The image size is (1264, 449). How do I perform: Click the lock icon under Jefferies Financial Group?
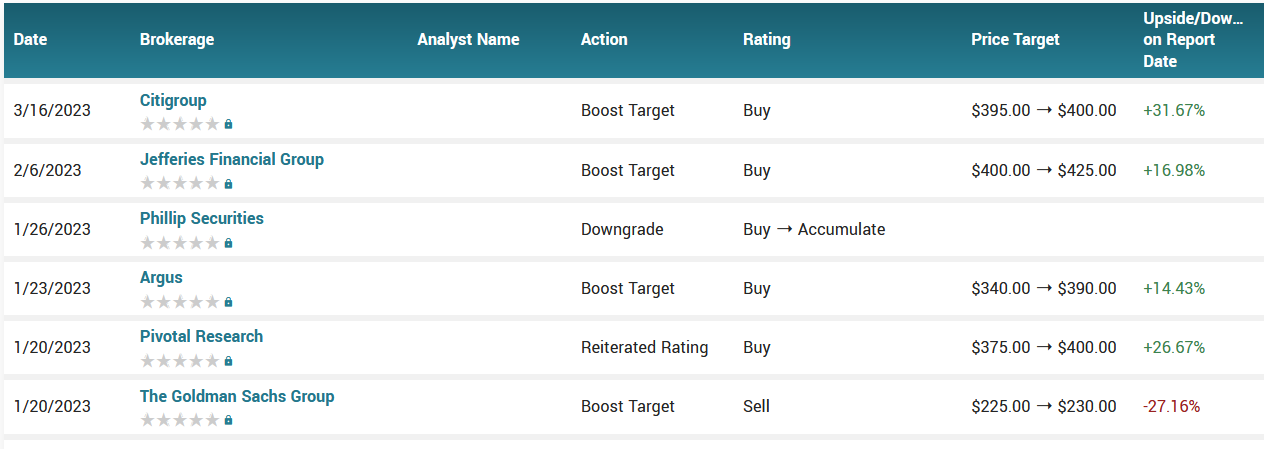coord(228,184)
